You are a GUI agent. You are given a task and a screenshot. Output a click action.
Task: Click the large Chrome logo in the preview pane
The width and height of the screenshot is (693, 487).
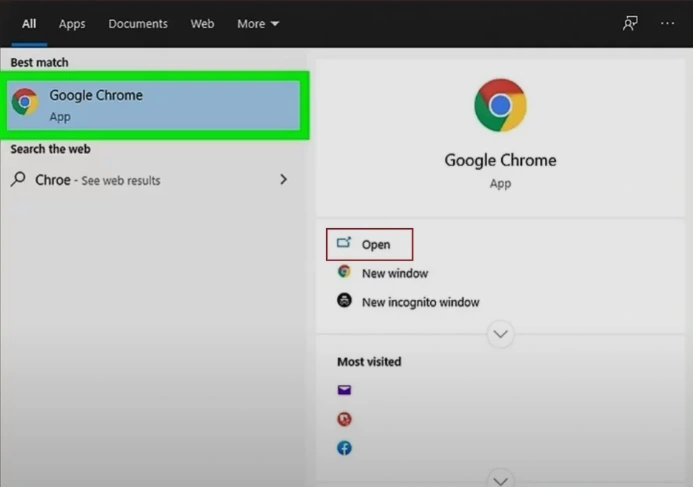point(500,105)
